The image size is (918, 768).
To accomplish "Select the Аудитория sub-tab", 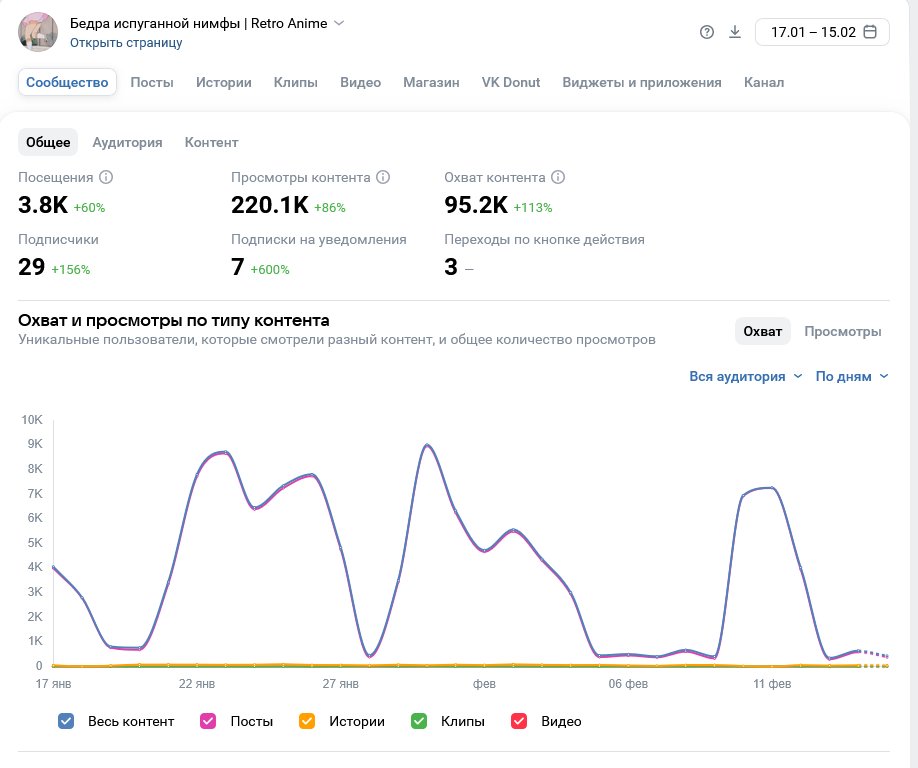I will (x=127, y=142).
